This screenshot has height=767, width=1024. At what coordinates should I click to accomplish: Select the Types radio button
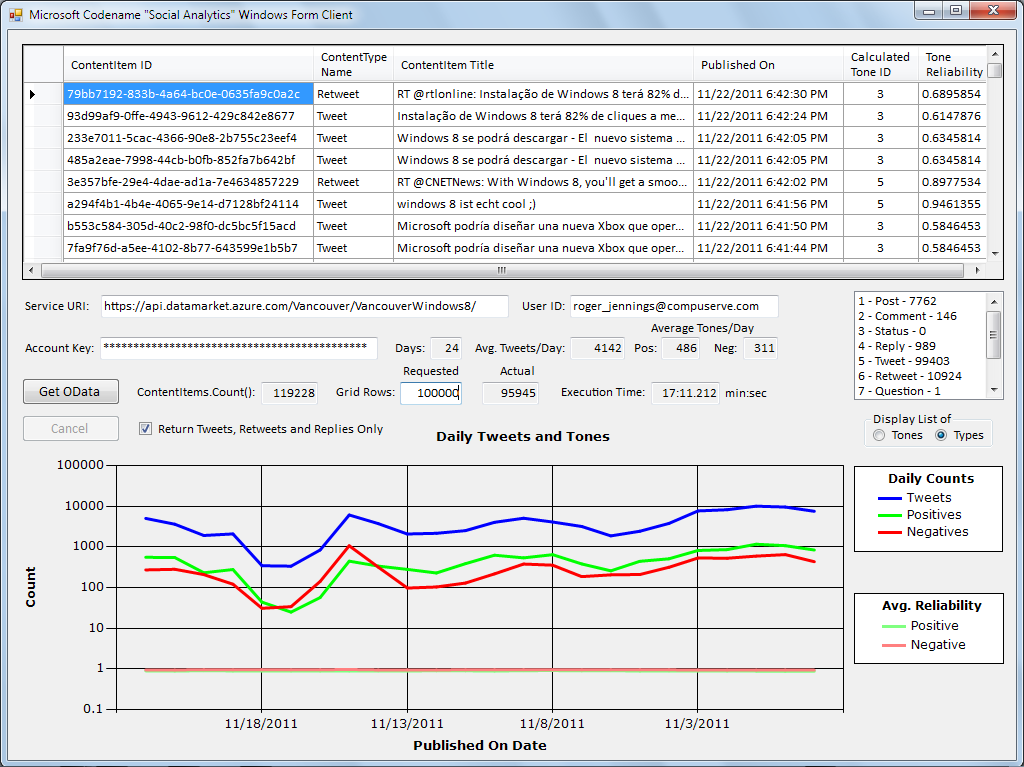coord(941,435)
